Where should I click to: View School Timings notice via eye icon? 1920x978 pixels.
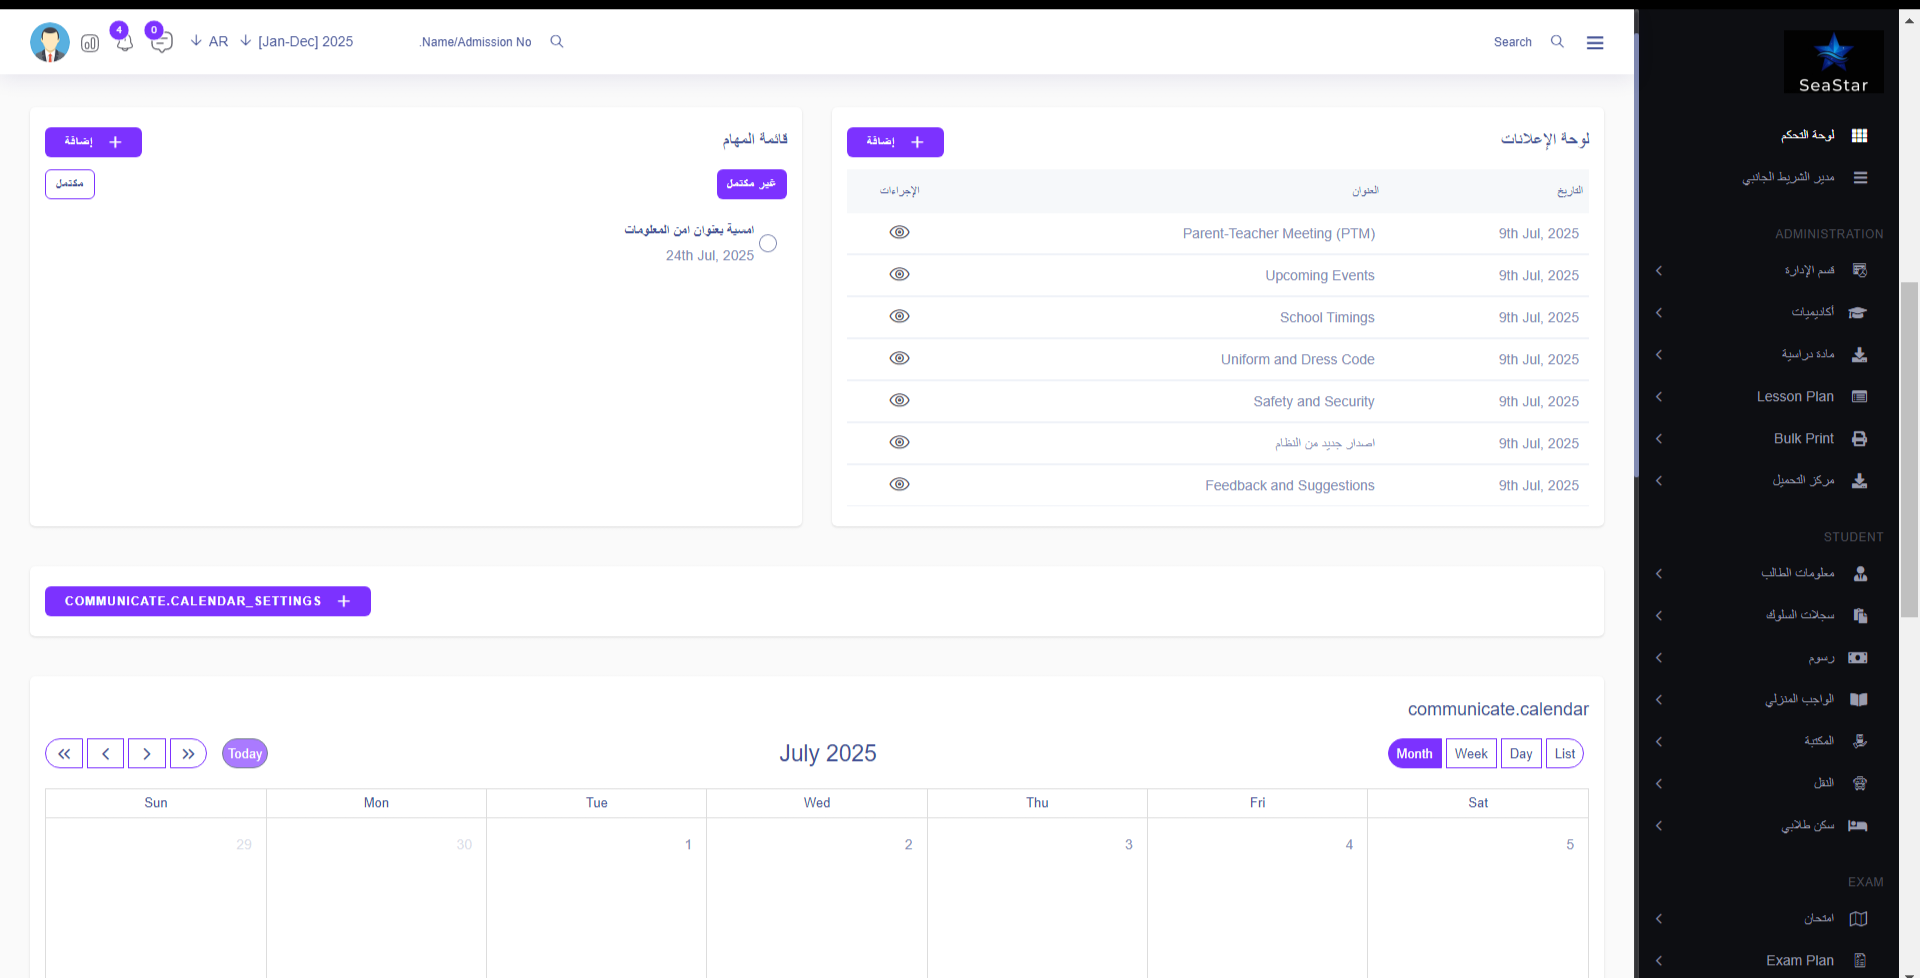point(900,316)
